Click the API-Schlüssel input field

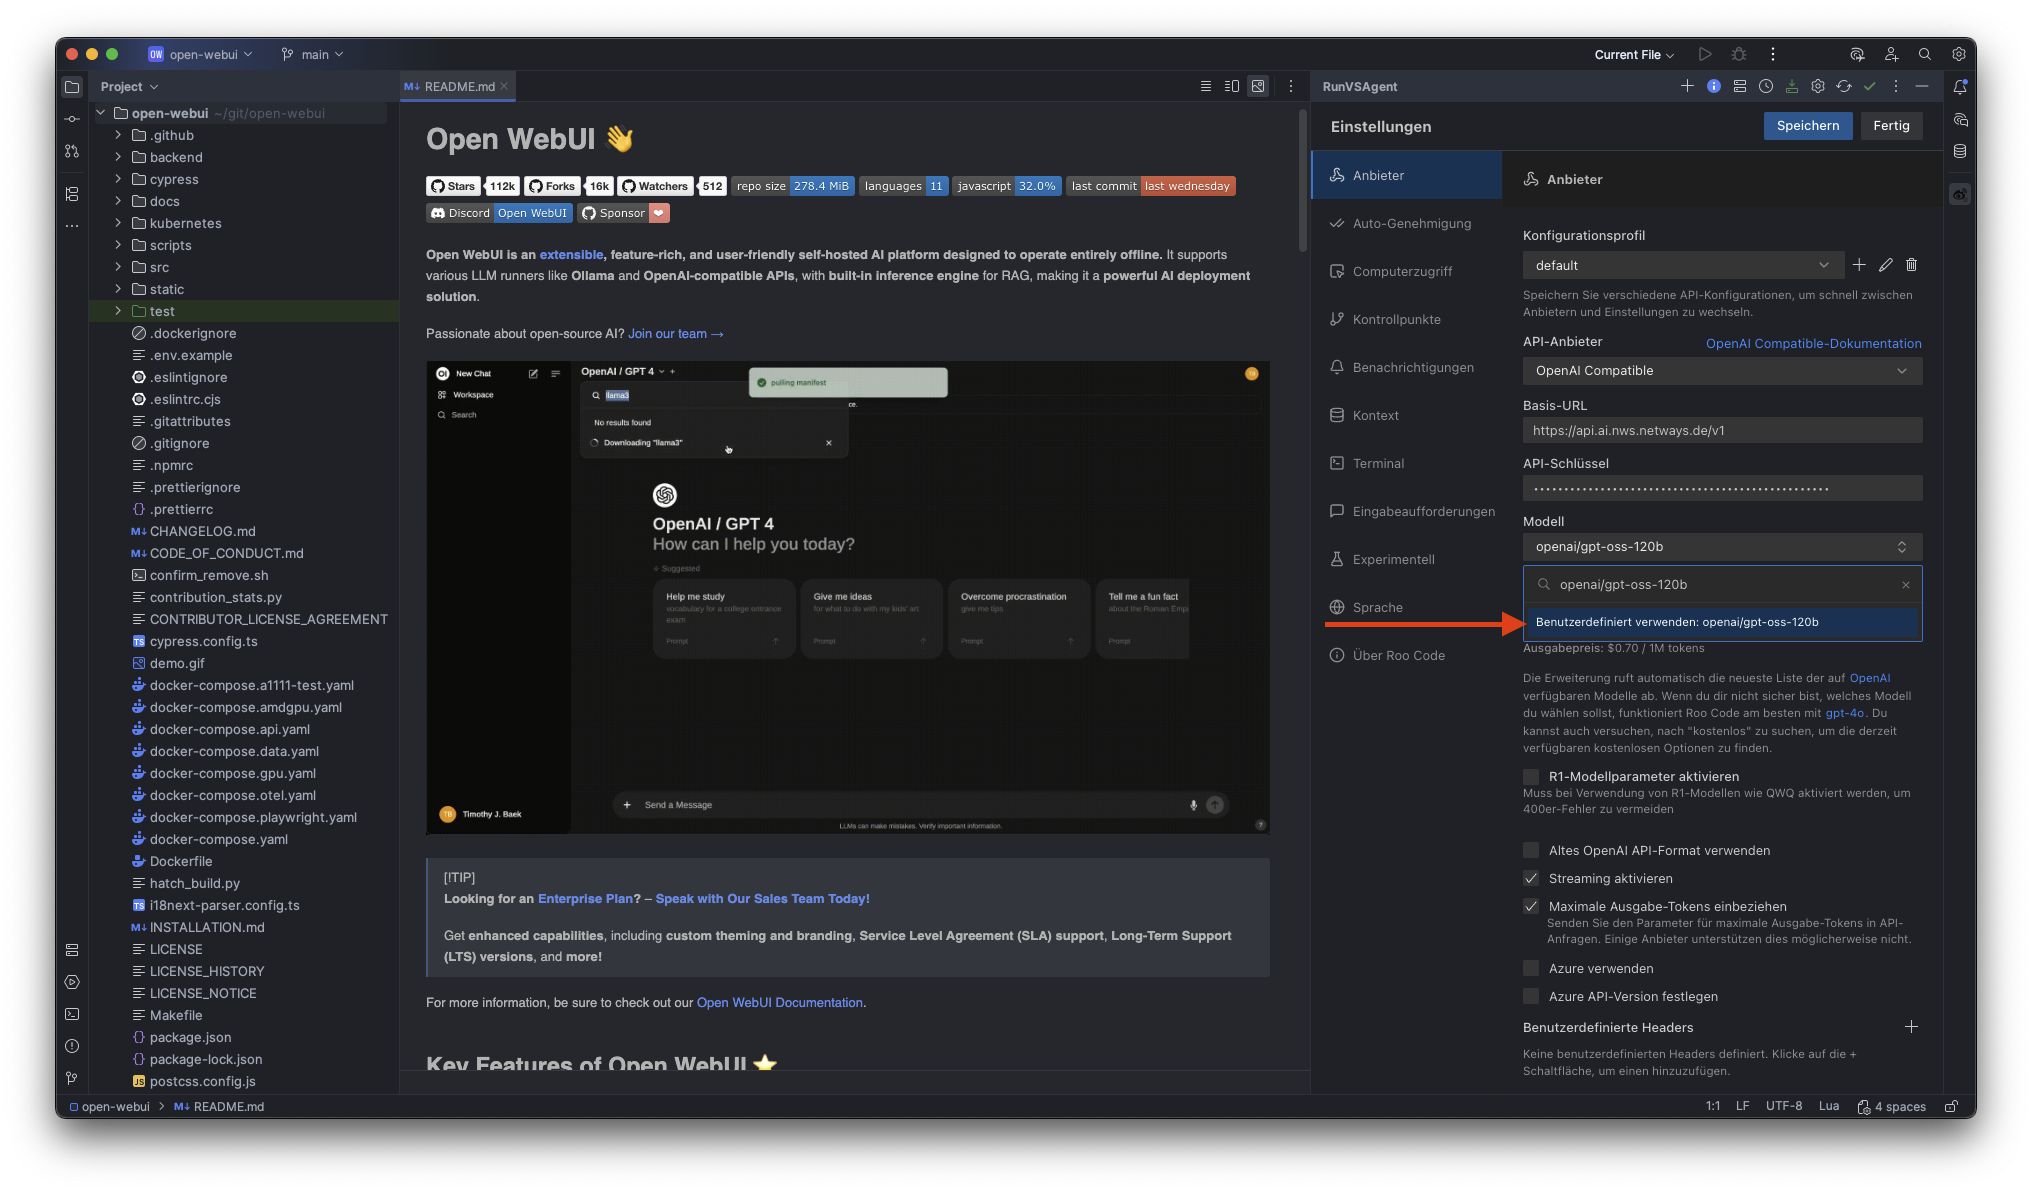pyautogui.click(x=1722, y=489)
